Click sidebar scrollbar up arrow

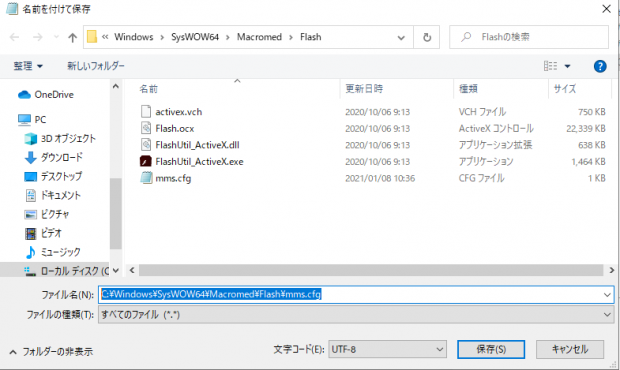[x=115, y=86]
